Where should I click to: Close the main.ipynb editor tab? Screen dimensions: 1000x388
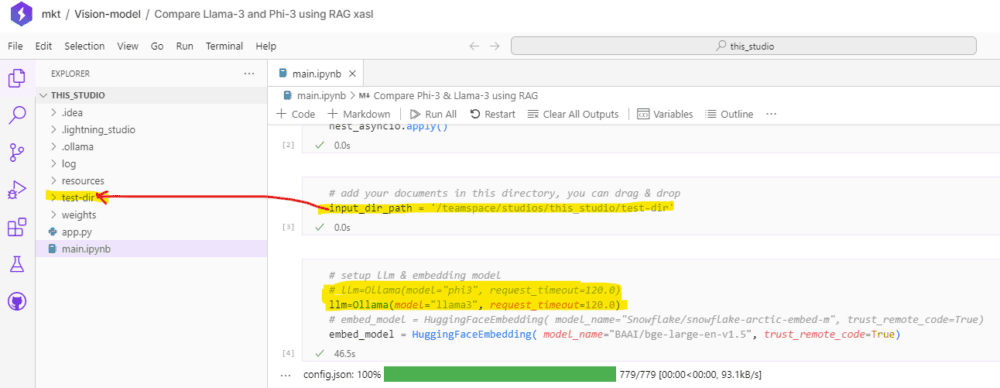pyautogui.click(x=351, y=73)
